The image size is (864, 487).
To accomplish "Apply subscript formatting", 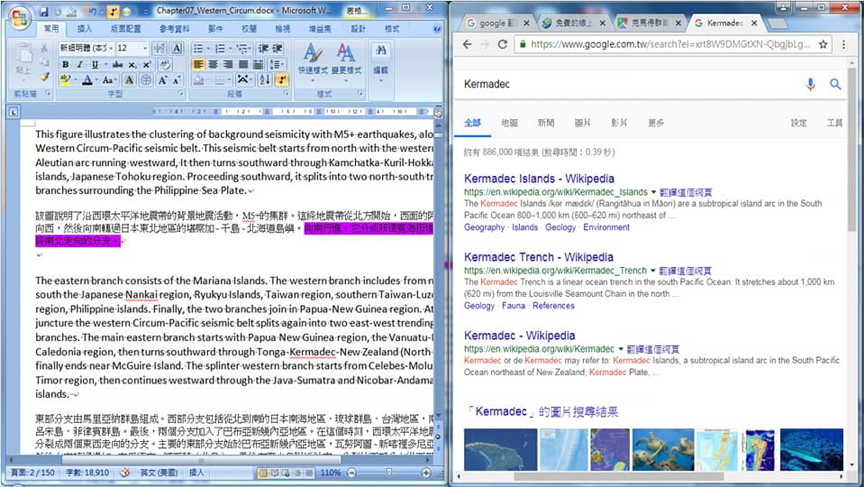I will point(132,64).
